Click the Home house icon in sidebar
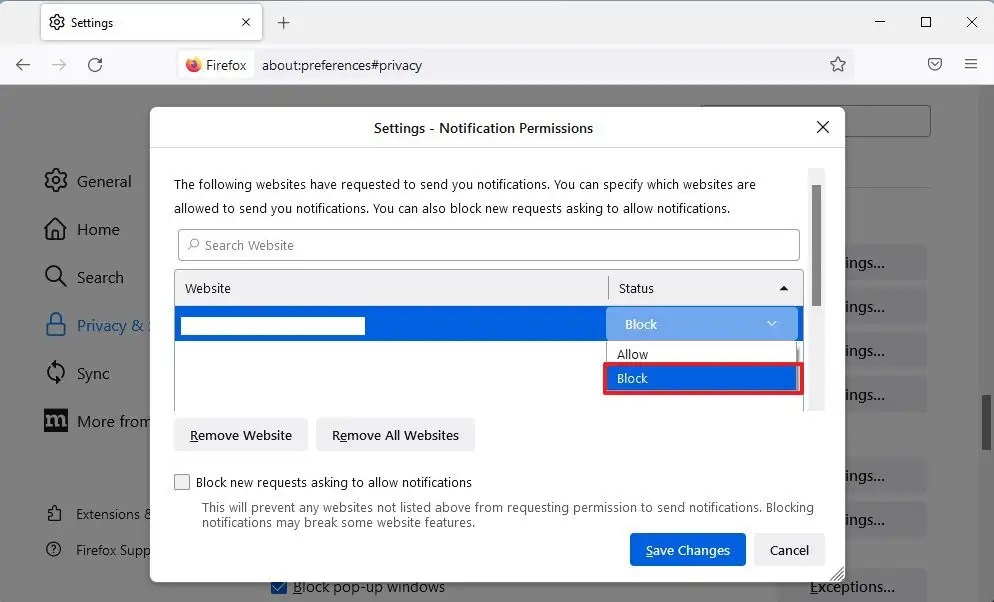994x602 pixels. (55, 229)
